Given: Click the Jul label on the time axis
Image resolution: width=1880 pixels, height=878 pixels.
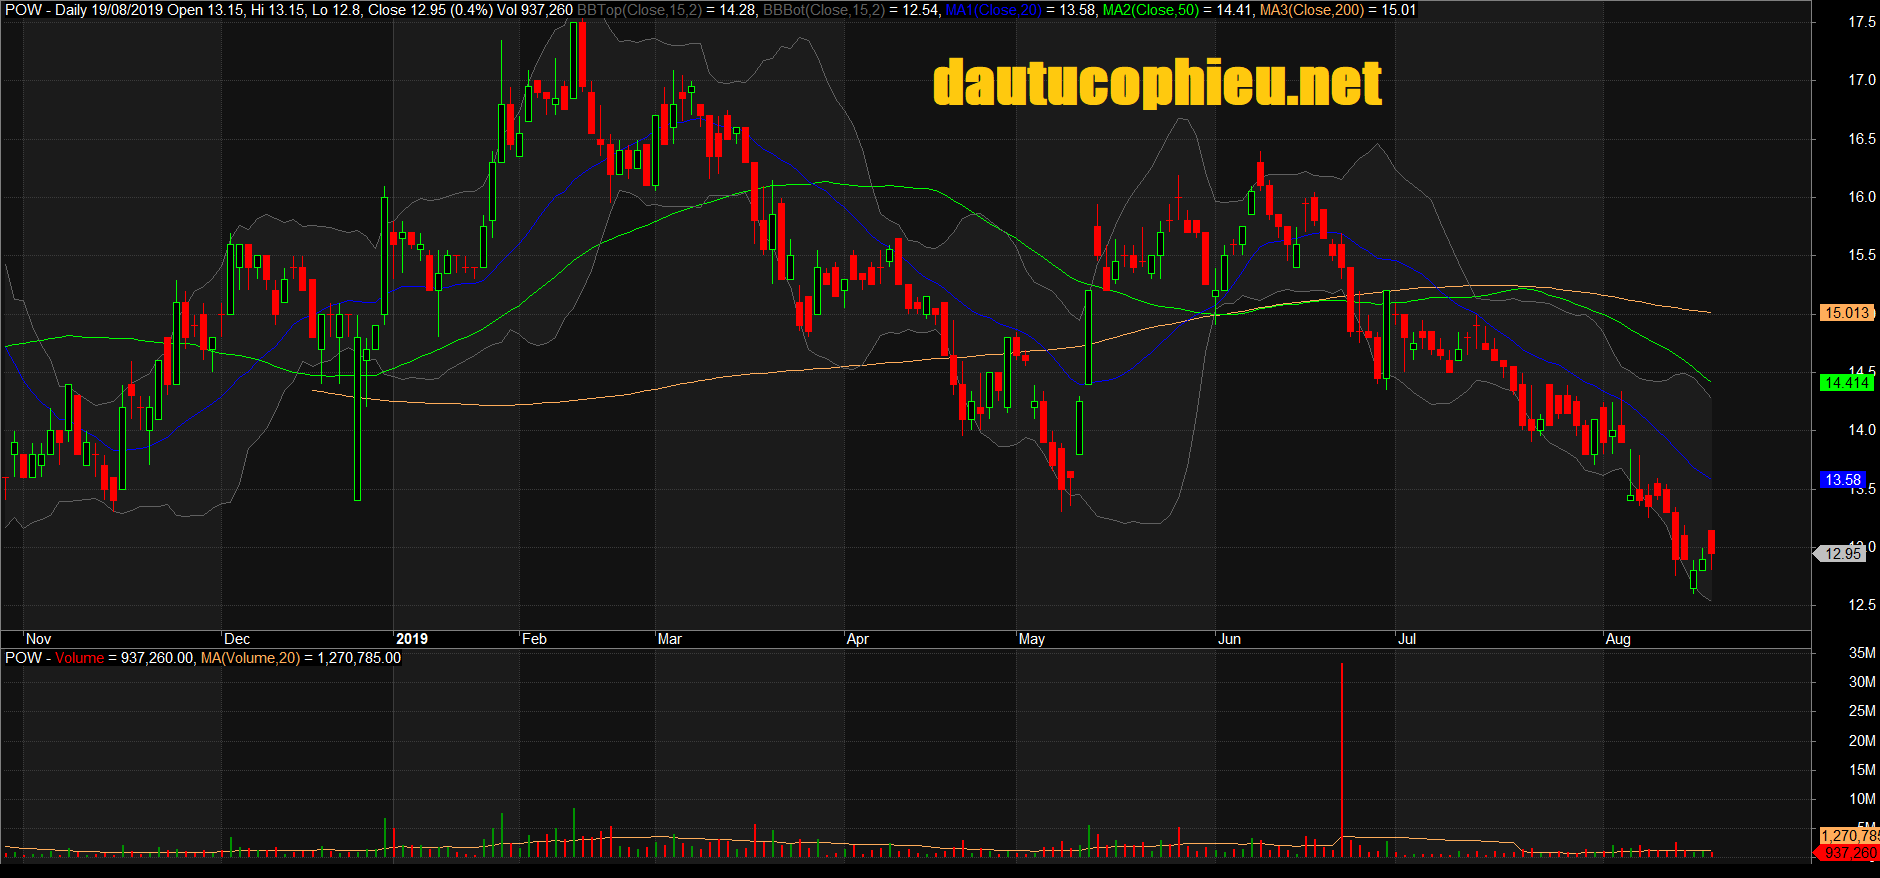Looking at the screenshot, I should pyautogui.click(x=1407, y=639).
